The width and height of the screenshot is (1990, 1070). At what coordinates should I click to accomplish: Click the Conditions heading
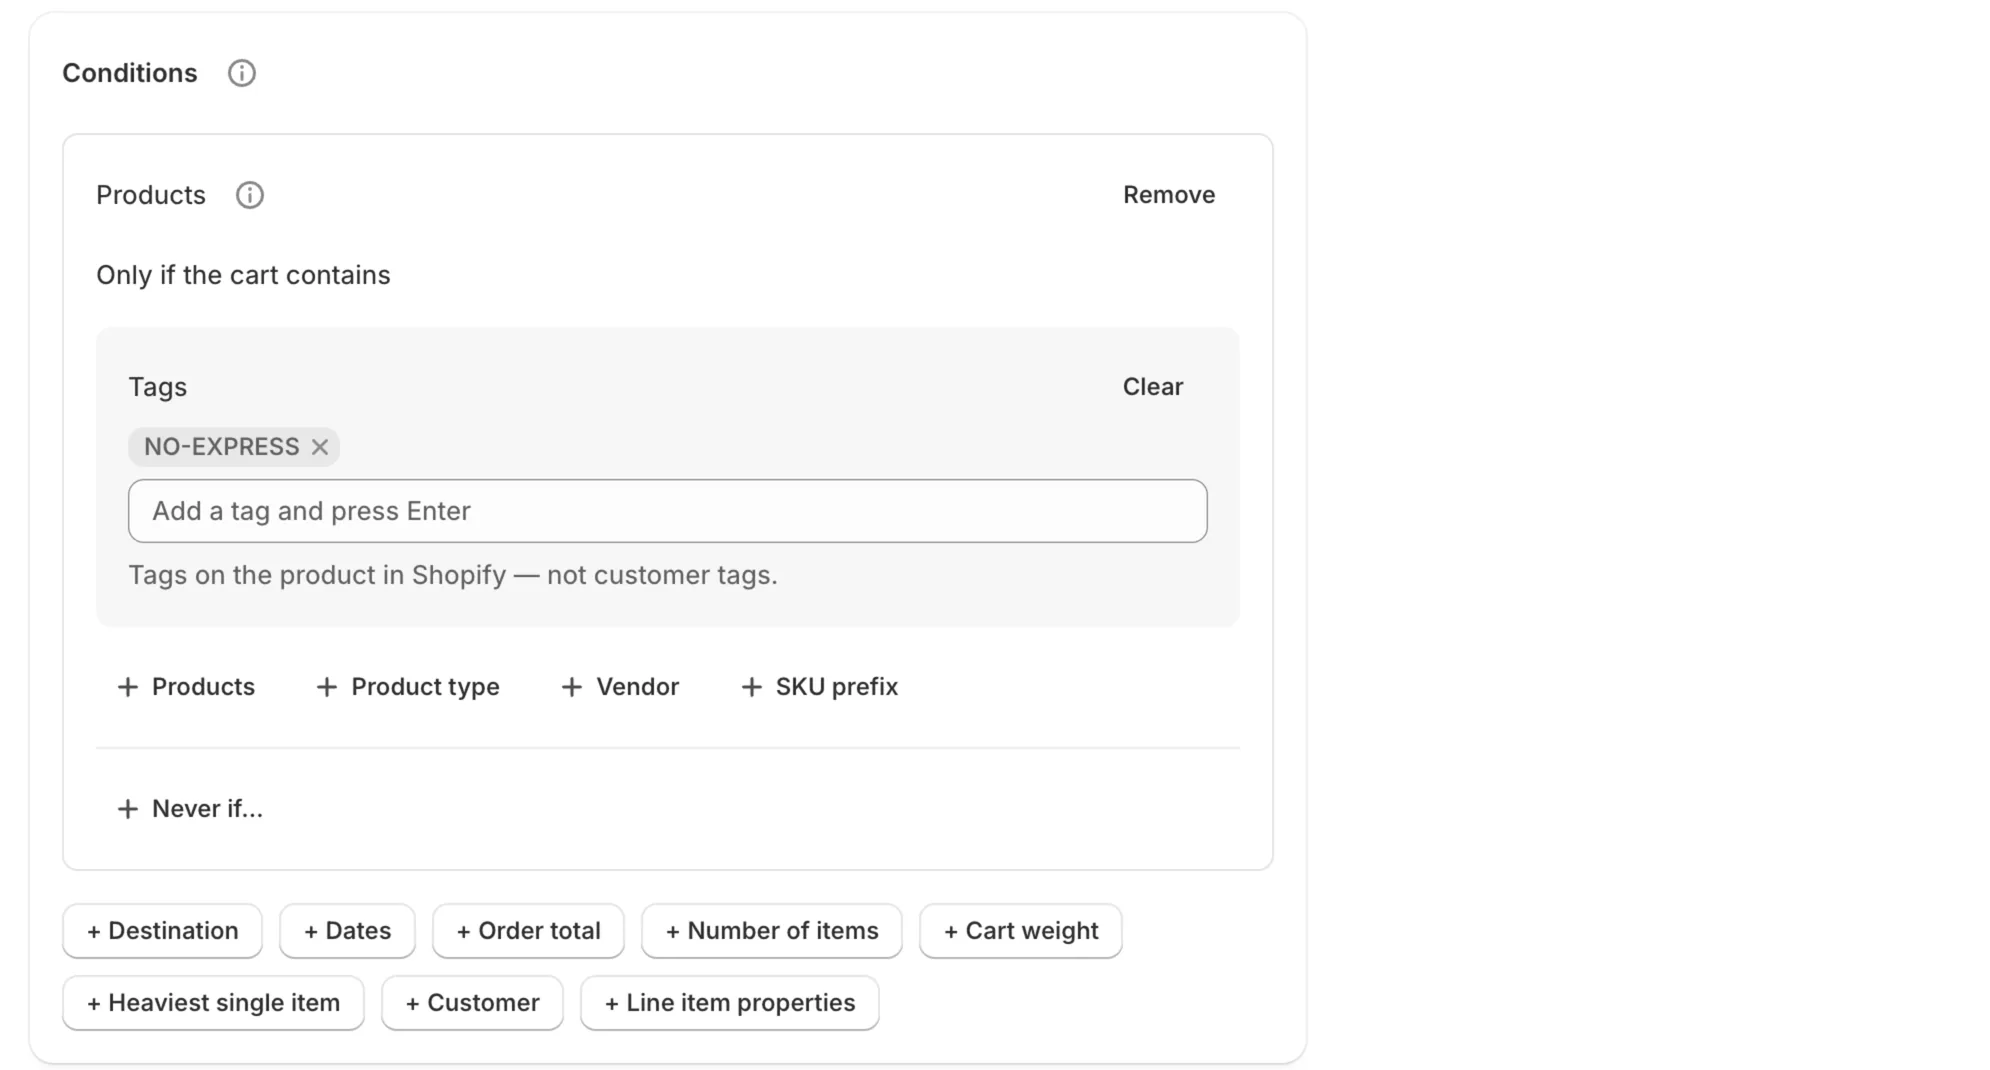coord(130,73)
